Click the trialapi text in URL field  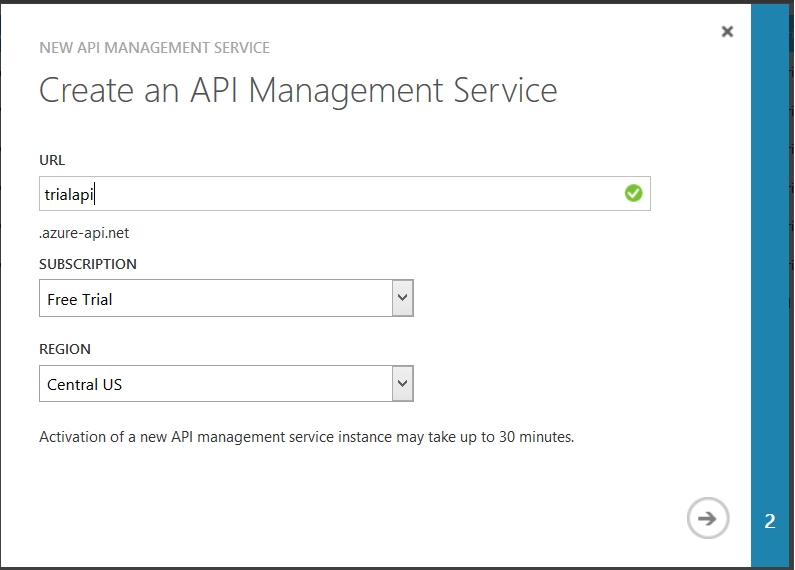pos(68,194)
